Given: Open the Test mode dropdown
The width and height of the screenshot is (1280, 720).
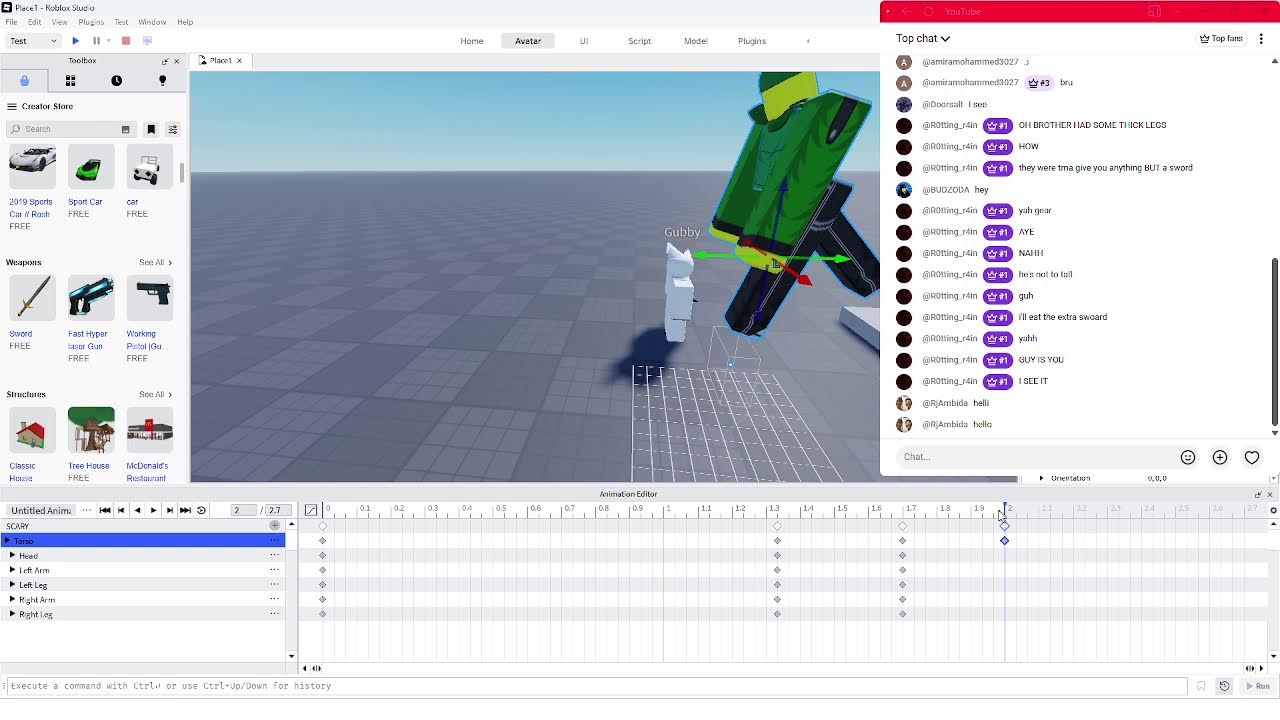Looking at the screenshot, I should coord(33,41).
